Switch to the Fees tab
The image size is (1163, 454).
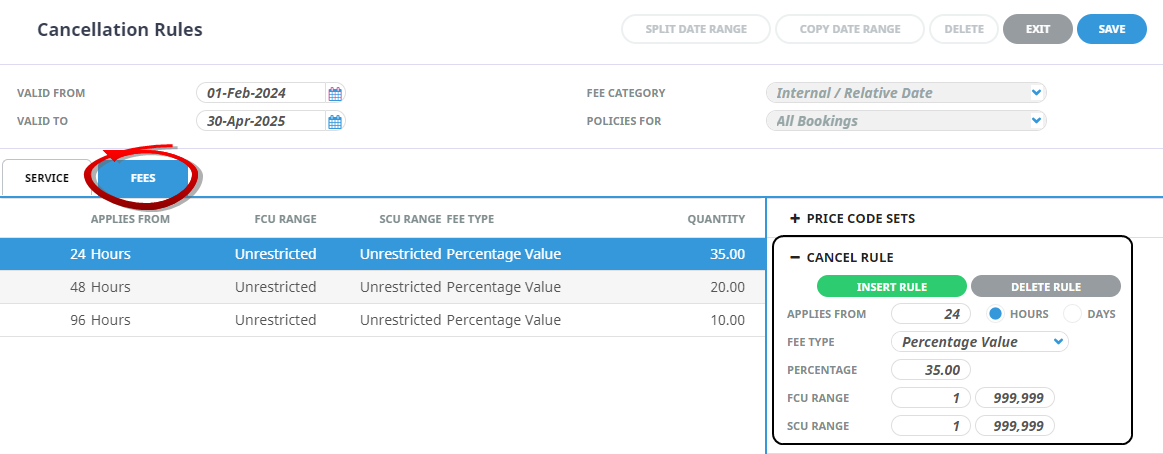pyautogui.click(x=143, y=178)
